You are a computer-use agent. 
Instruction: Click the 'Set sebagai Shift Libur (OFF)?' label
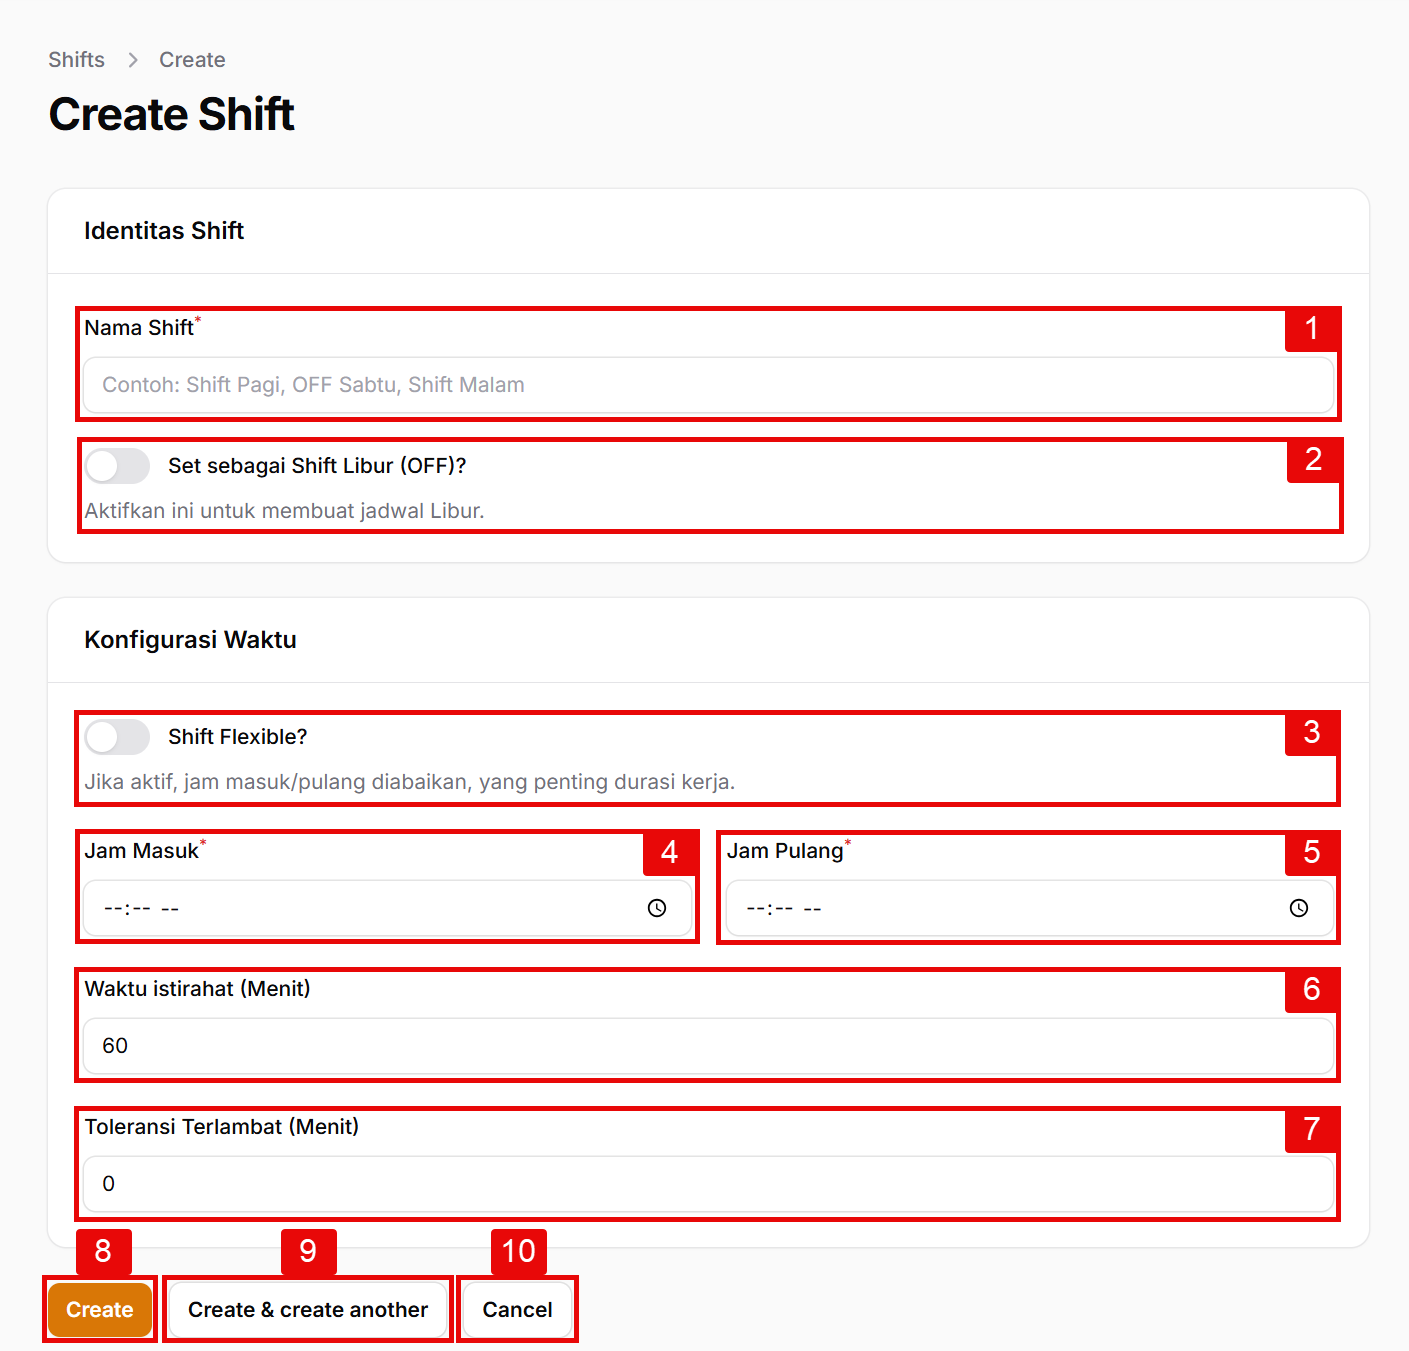click(317, 466)
